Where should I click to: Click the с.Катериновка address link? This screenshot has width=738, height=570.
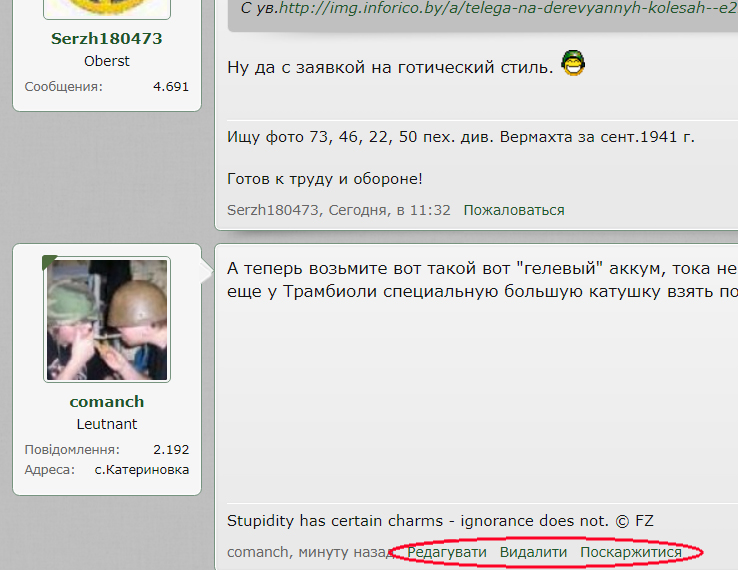click(142, 470)
